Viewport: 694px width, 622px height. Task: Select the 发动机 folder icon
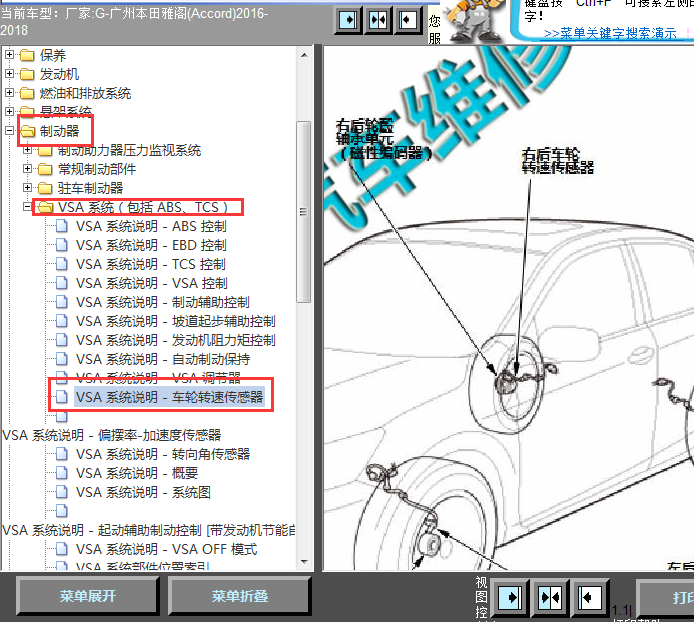coord(27,74)
